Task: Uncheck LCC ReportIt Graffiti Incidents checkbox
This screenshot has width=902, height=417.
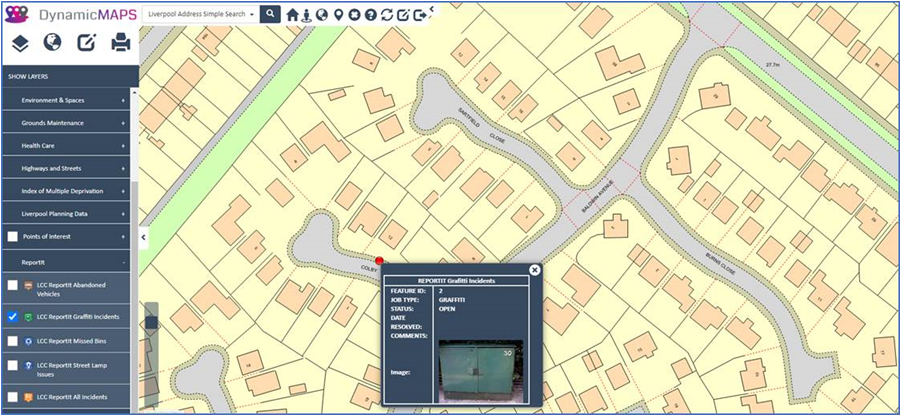Action: pos(13,316)
